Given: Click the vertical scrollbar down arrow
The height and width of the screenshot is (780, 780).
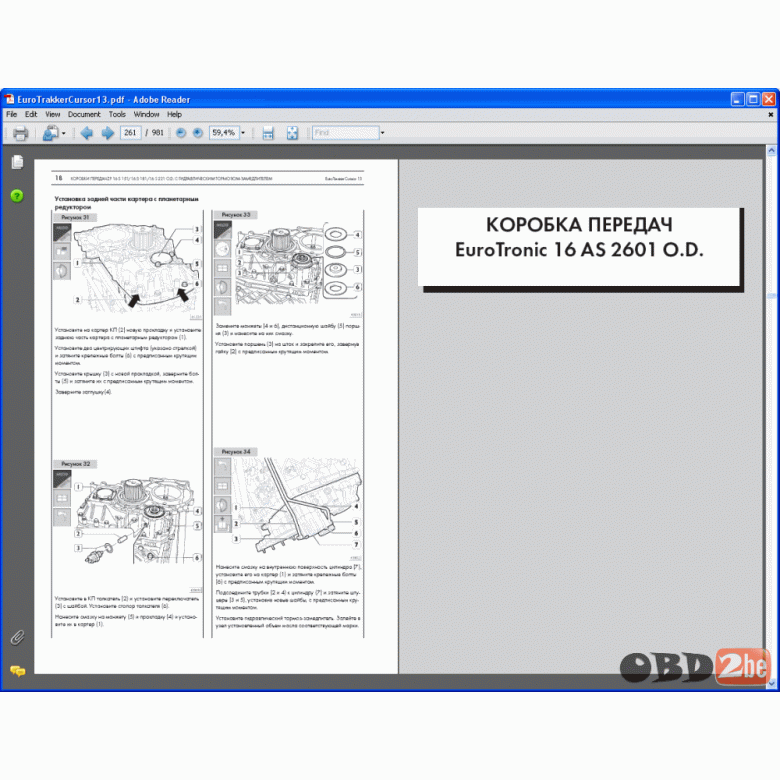Looking at the screenshot, I should pos(771,683).
